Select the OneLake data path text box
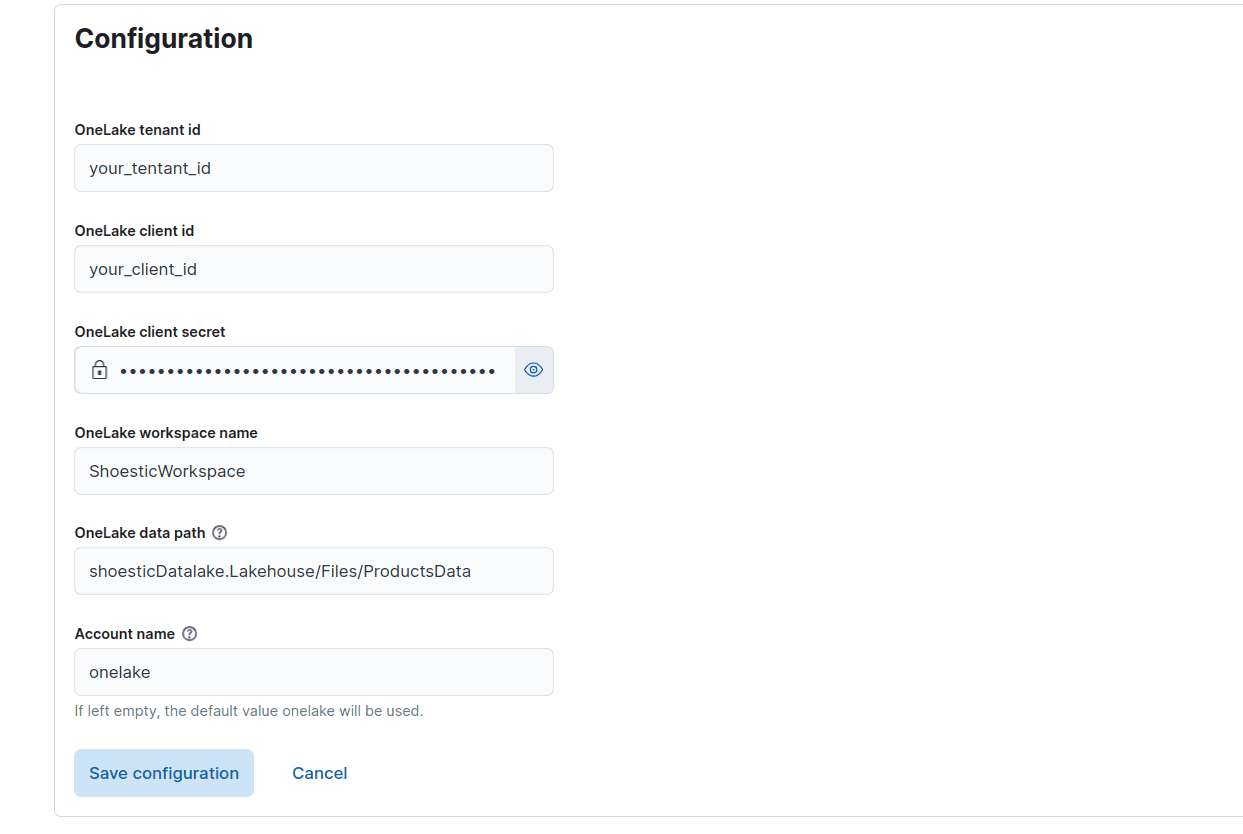The width and height of the screenshot is (1243, 834). [x=313, y=570]
